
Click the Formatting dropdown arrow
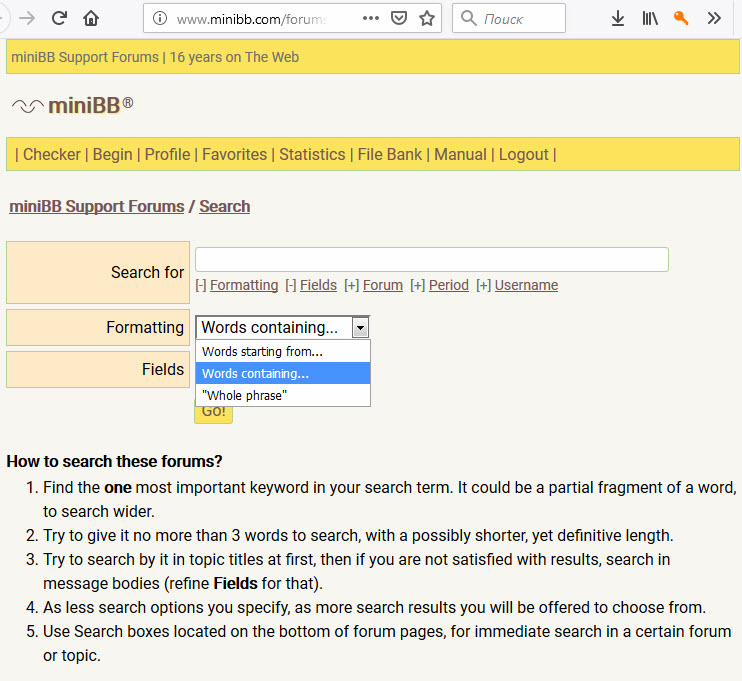point(360,327)
